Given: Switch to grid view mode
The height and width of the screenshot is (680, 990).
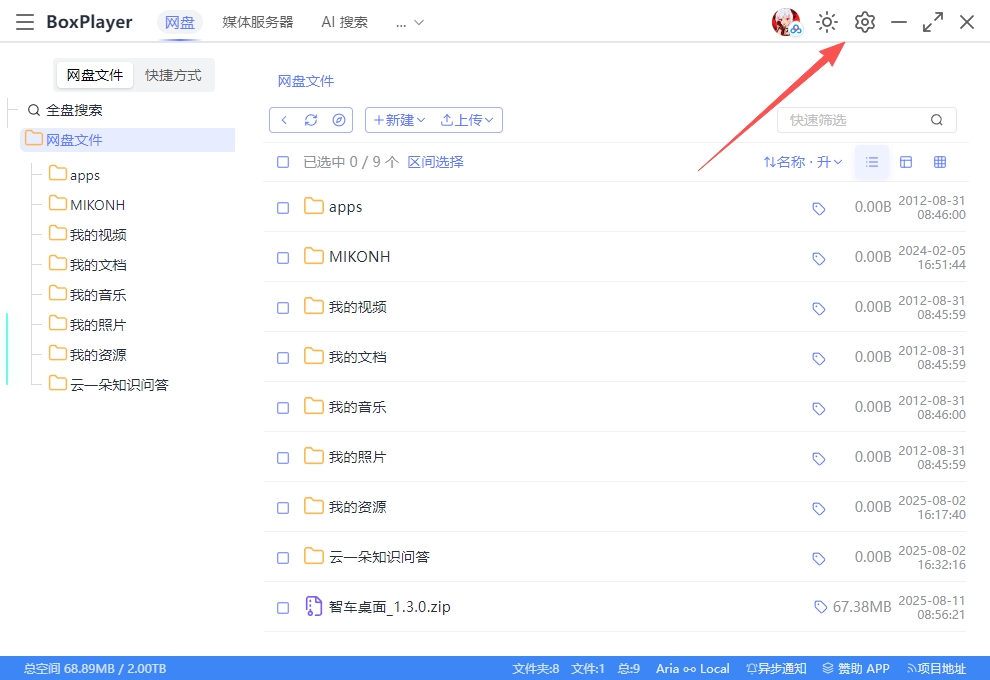Looking at the screenshot, I should [940, 162].
